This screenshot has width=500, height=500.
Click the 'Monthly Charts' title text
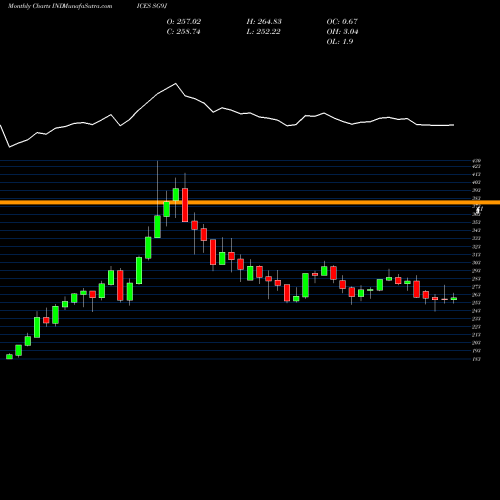pos(29,6)
